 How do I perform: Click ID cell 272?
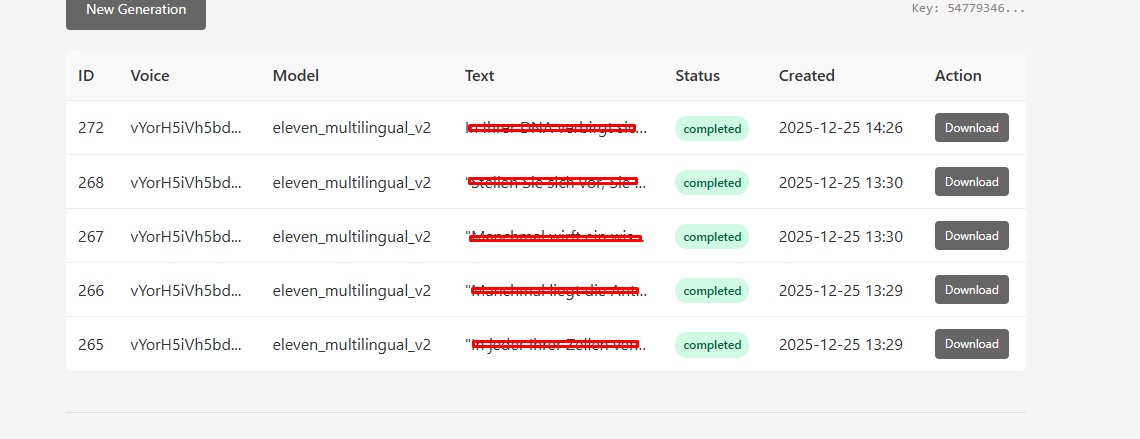(x=91, y=128)
